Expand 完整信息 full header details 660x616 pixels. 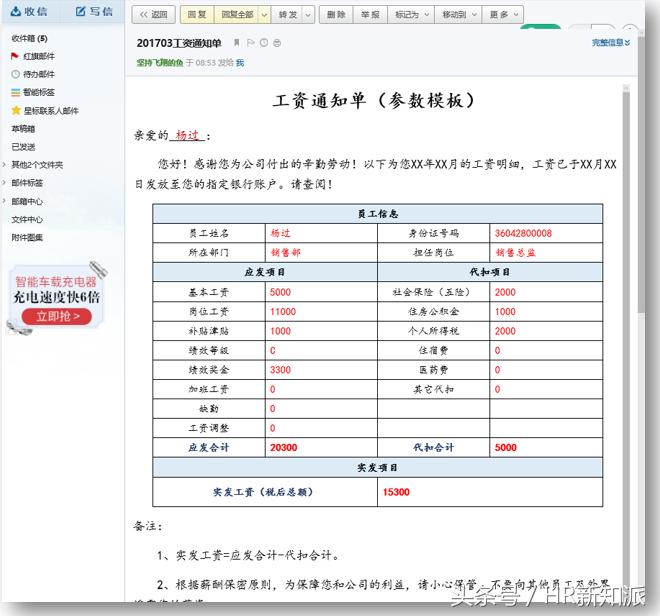coord(611,43)
